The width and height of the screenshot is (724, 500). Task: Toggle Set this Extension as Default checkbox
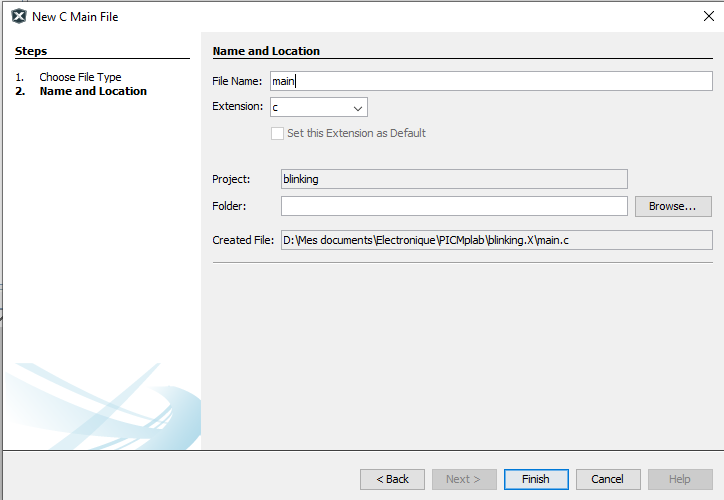[278, 133]
